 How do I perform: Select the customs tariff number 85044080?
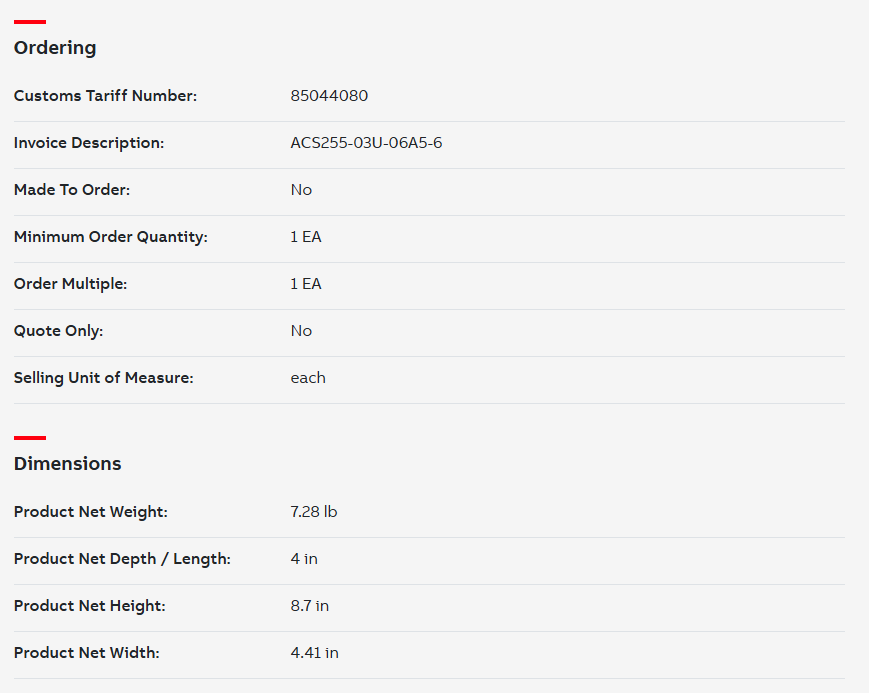point(329,95)
